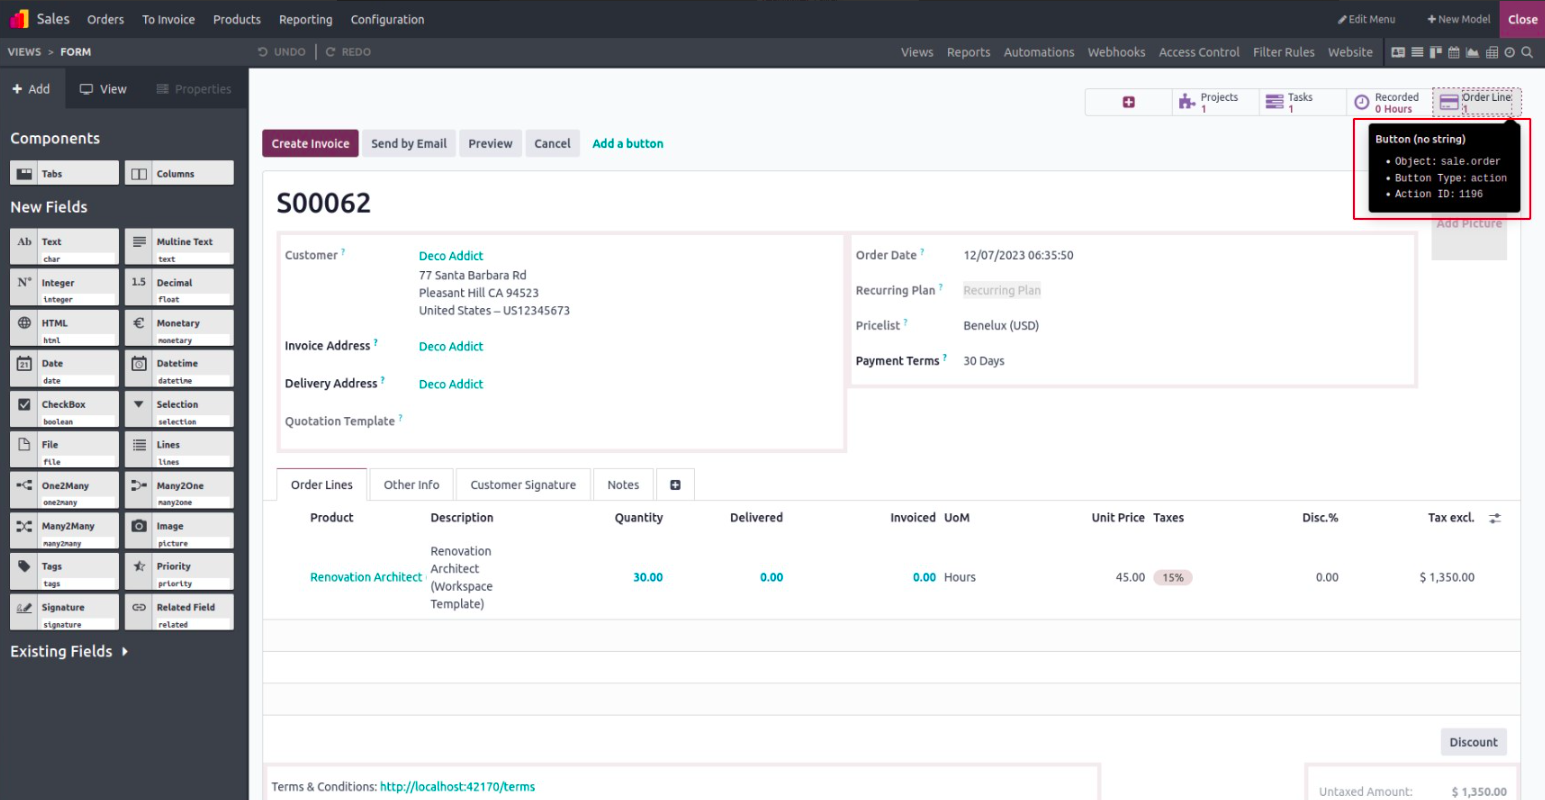This screenshot has height=800, width=1545.
Task: Click the Search view magnifier icon
Action: [x=1527, y=52]
